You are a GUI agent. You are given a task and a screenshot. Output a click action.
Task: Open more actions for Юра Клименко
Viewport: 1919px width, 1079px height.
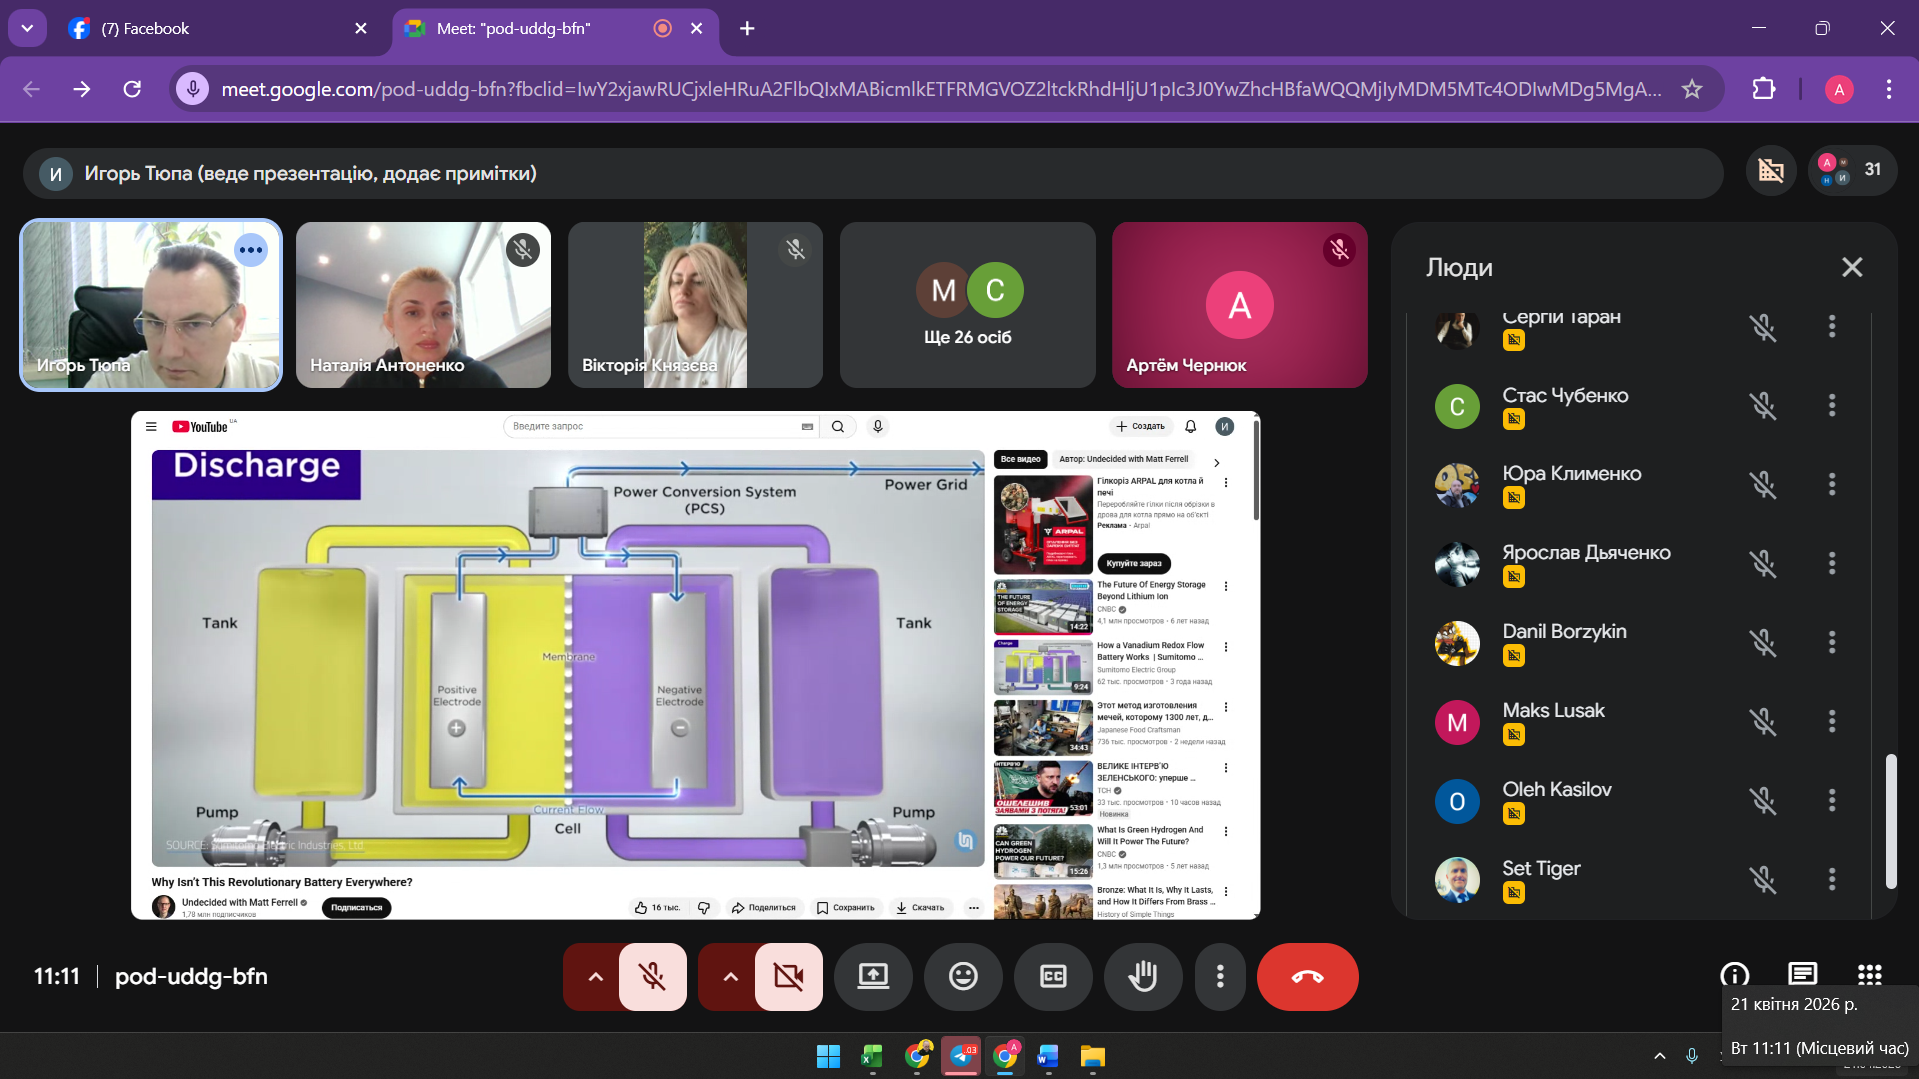[x=1832, y=484]
